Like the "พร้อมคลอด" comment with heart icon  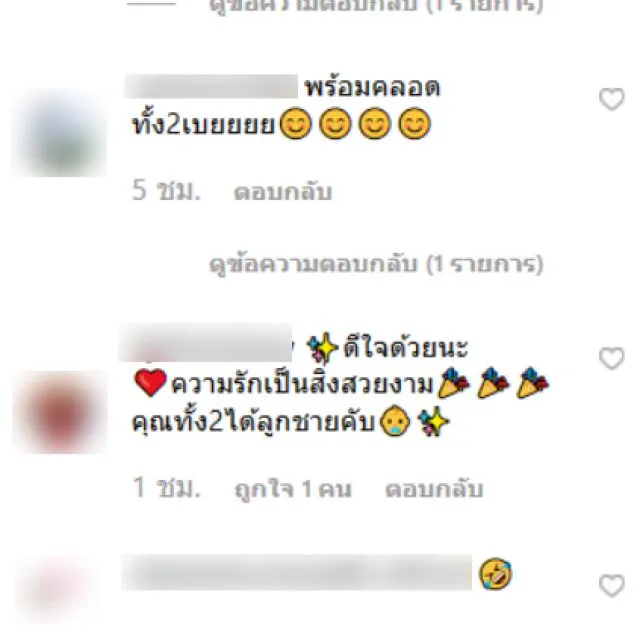click(x=611, y=99)
